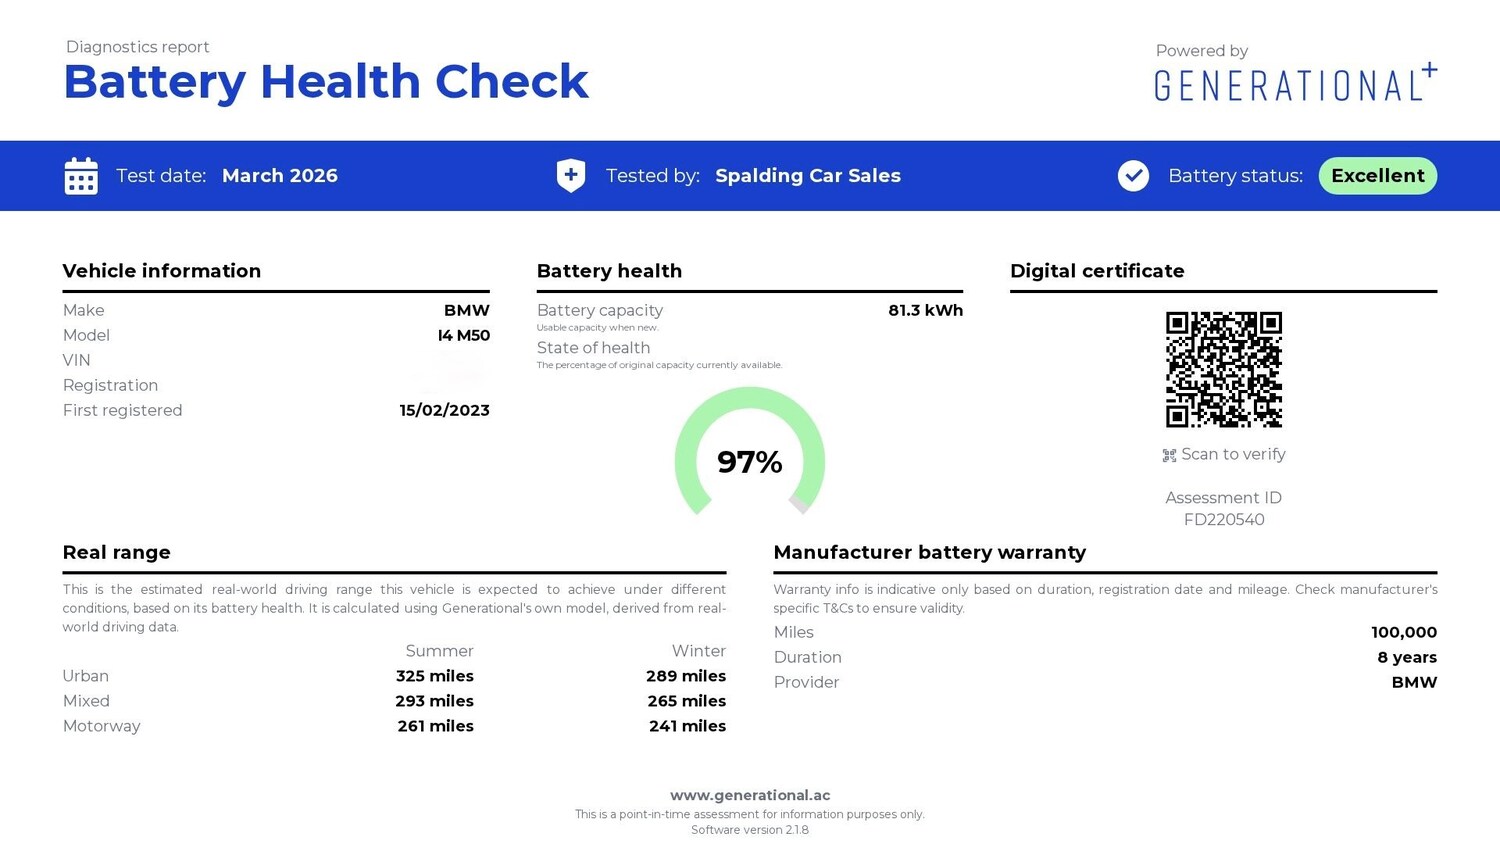
Task: Open the www.generational.ac link
Action: coord(750,795)
